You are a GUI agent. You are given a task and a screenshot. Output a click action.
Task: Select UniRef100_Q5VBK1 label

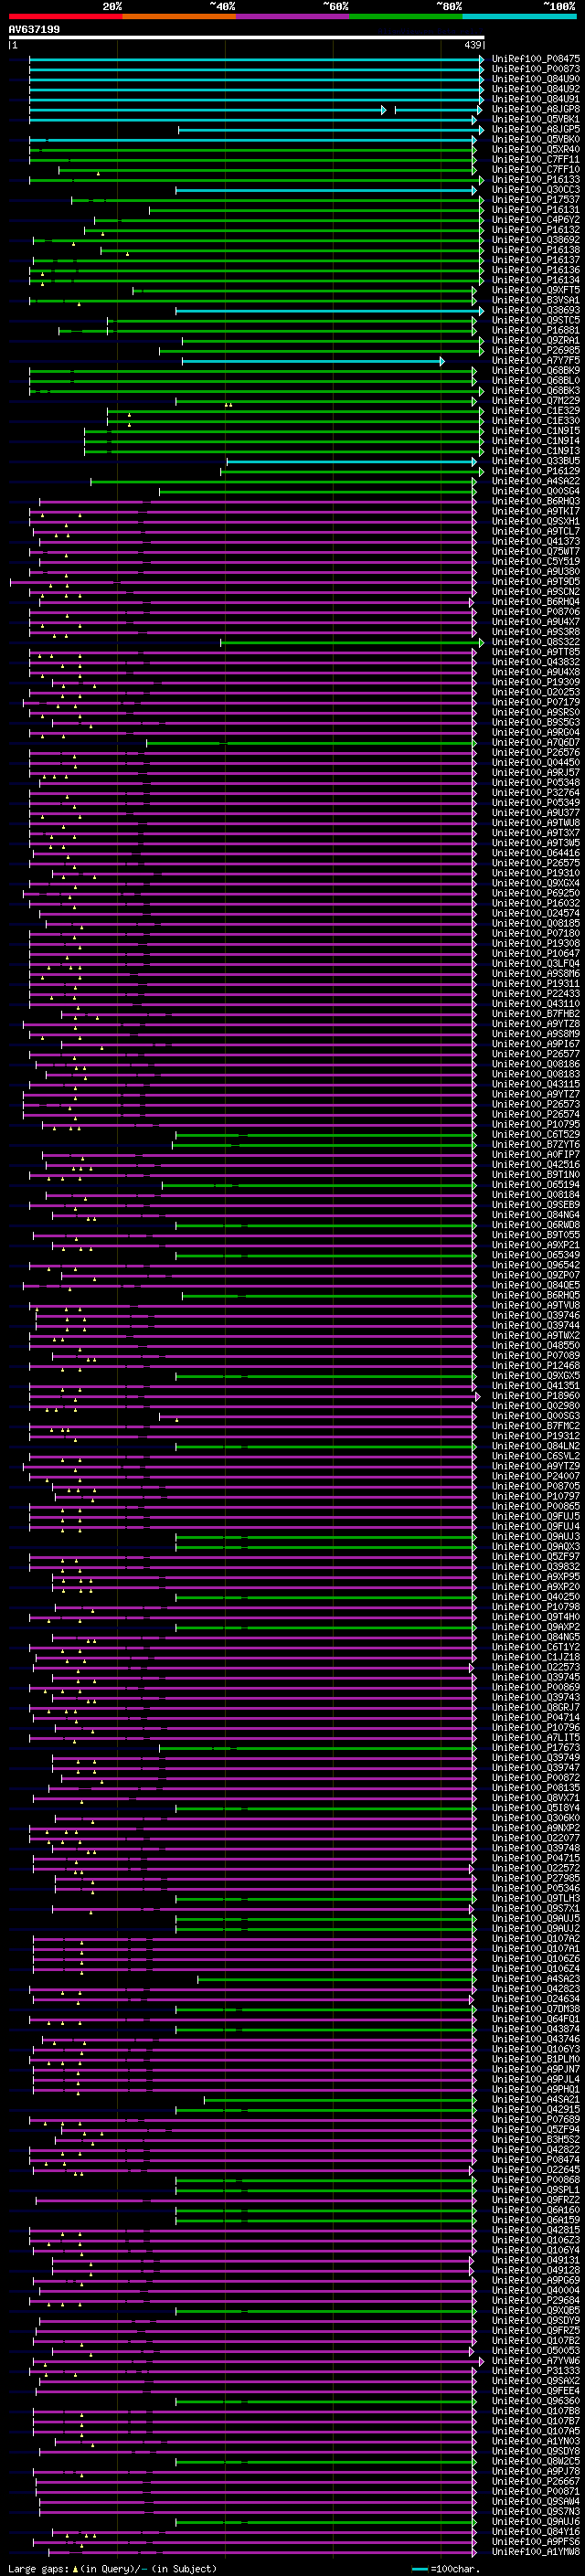pyautogui.click(x=536, y=119)
